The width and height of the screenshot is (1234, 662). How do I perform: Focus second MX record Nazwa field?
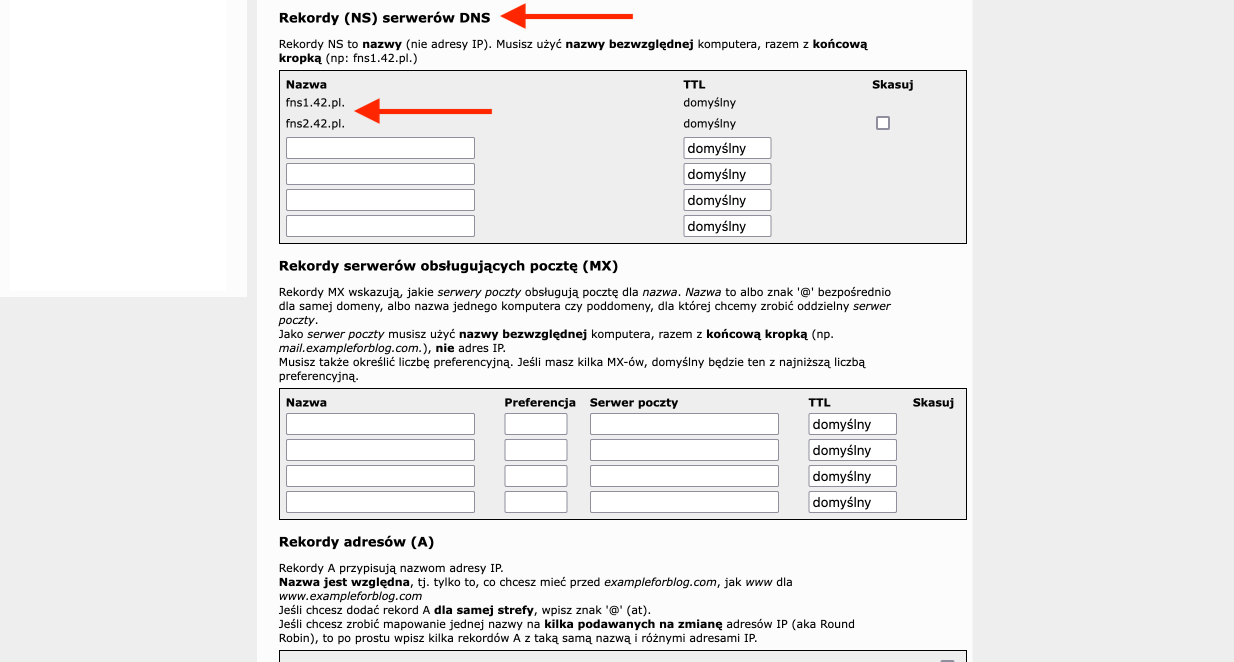[380, 450]
